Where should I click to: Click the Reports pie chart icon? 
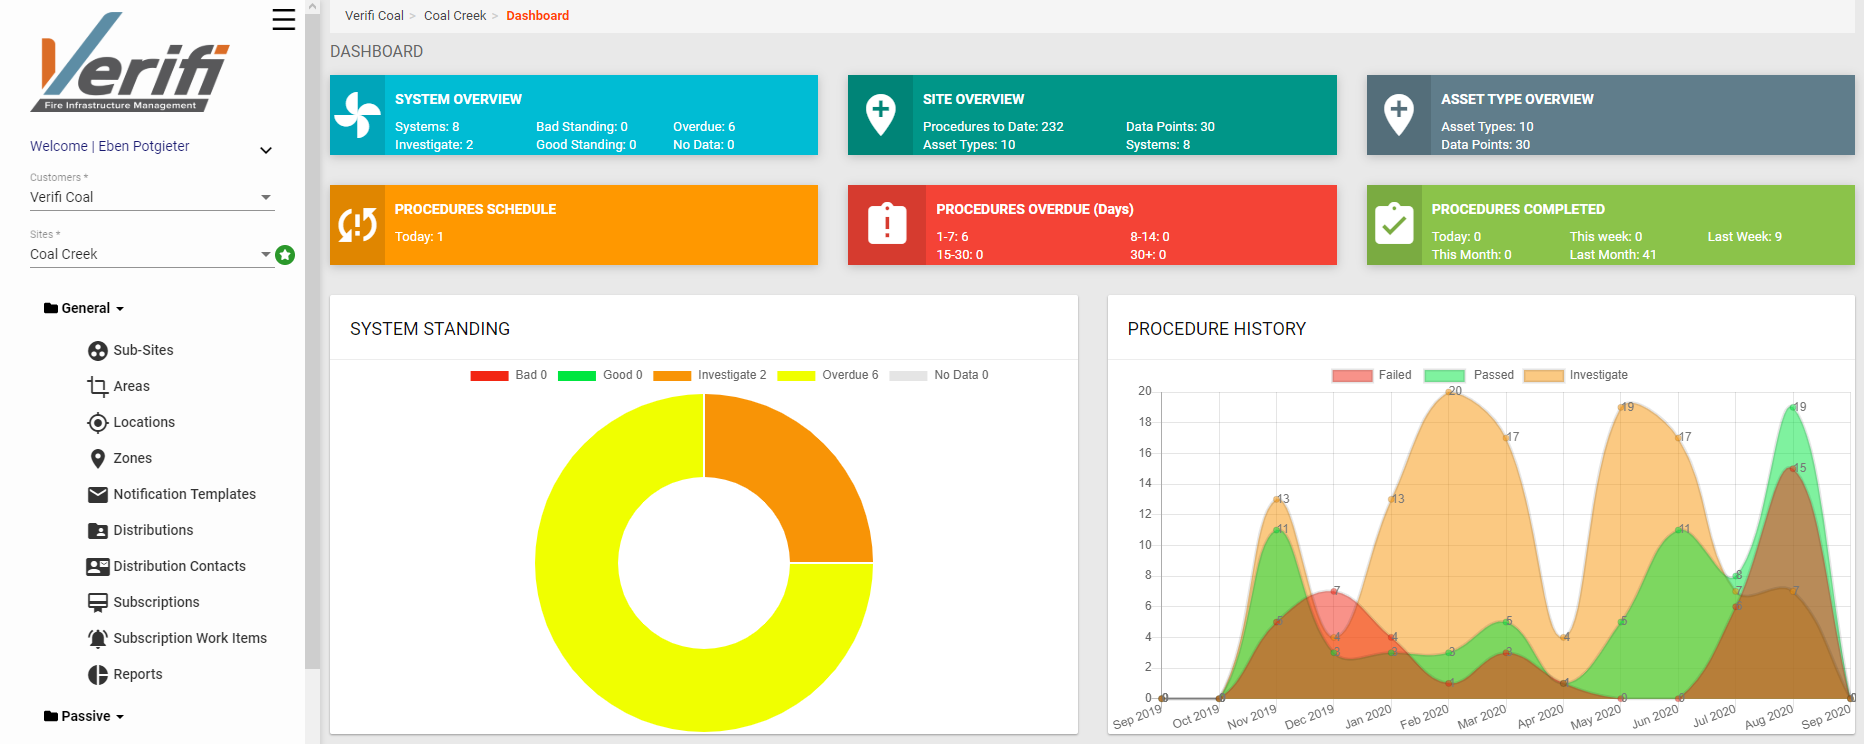click(x=97, y=675)
